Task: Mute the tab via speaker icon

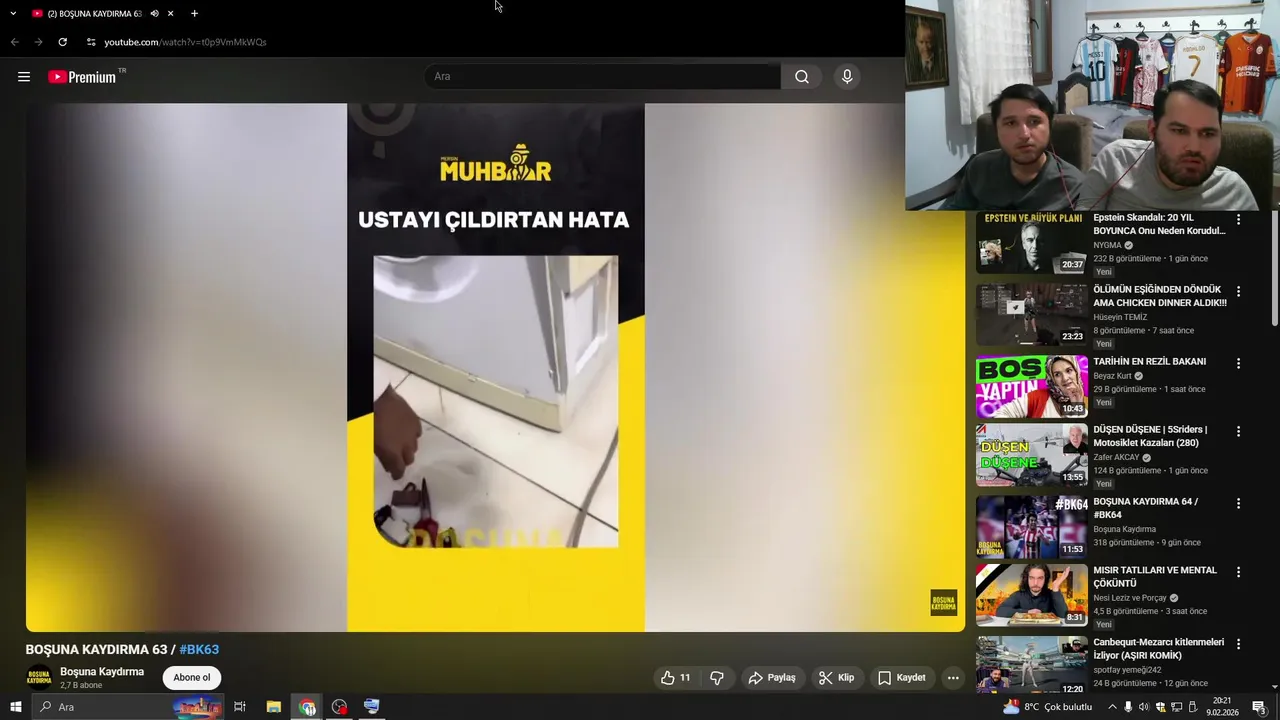Action: 154,13
